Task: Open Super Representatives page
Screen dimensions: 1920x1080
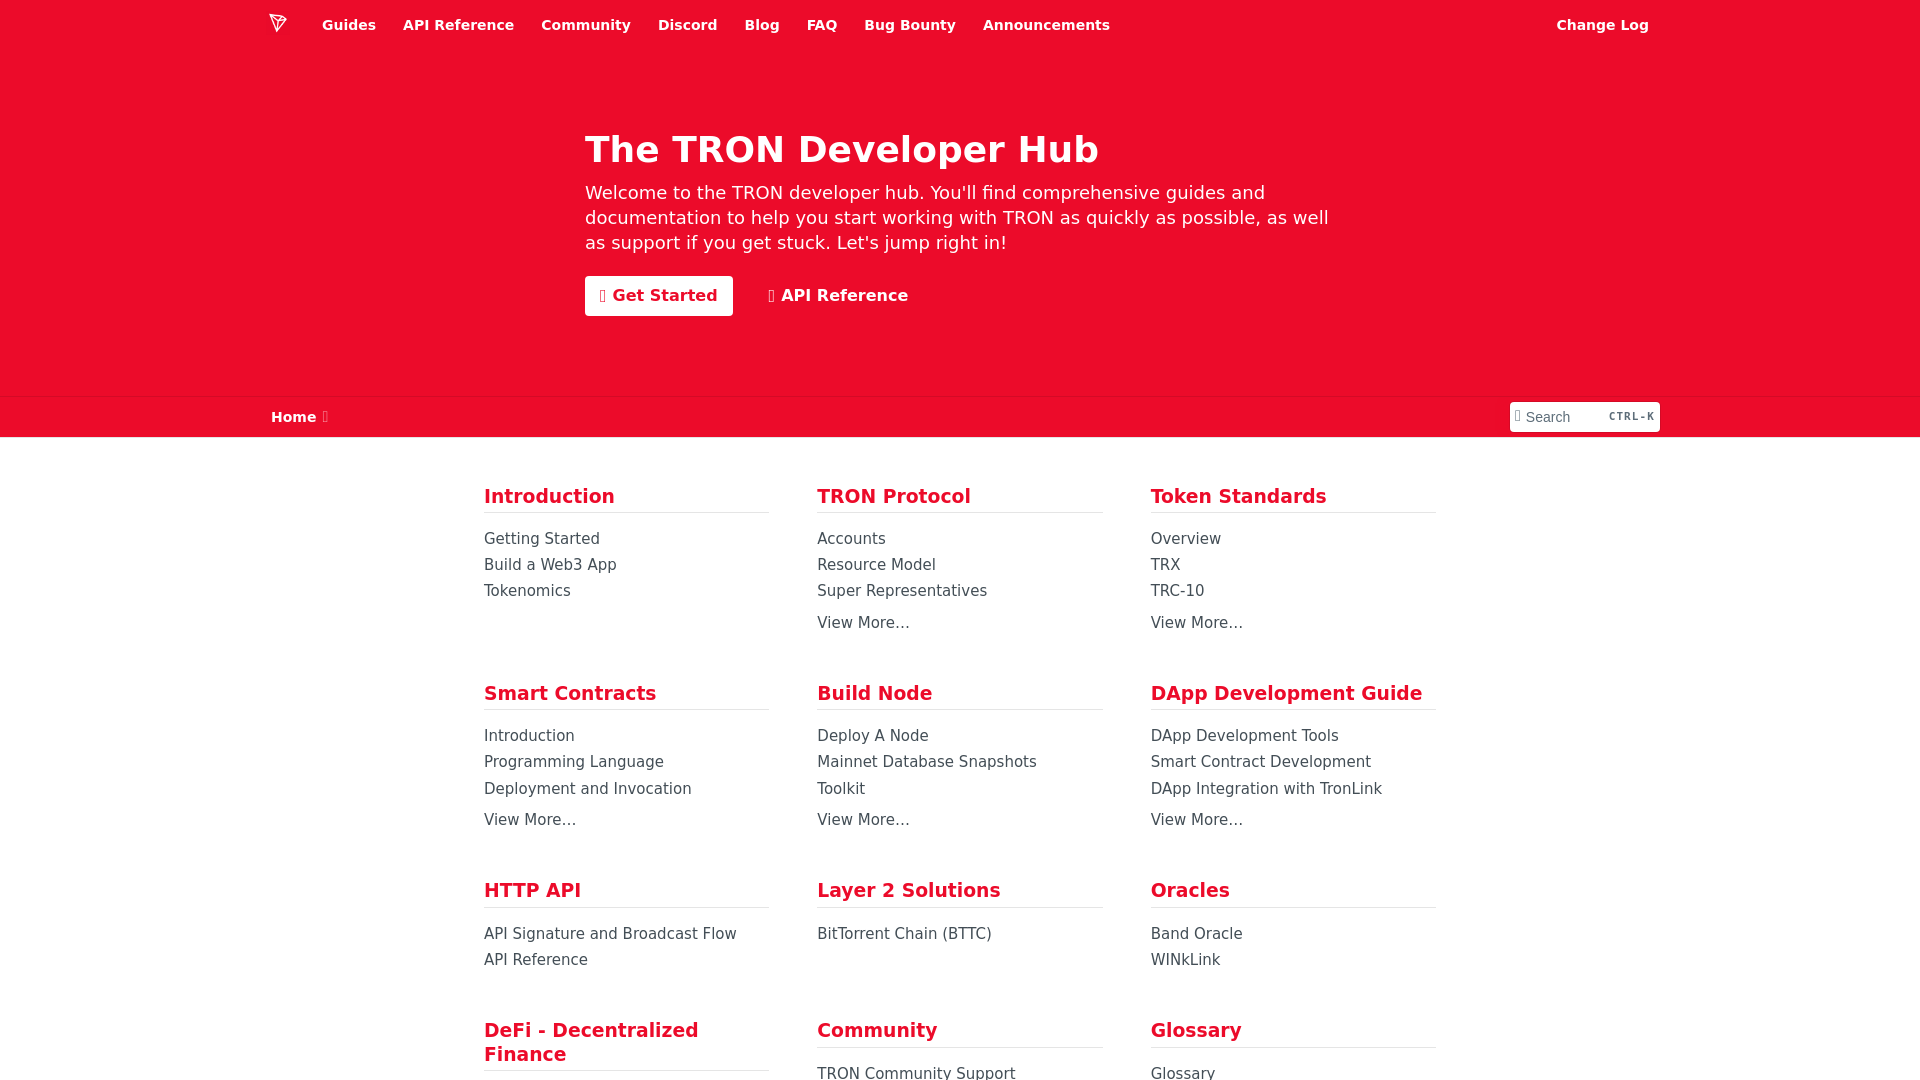Action: 902,591
